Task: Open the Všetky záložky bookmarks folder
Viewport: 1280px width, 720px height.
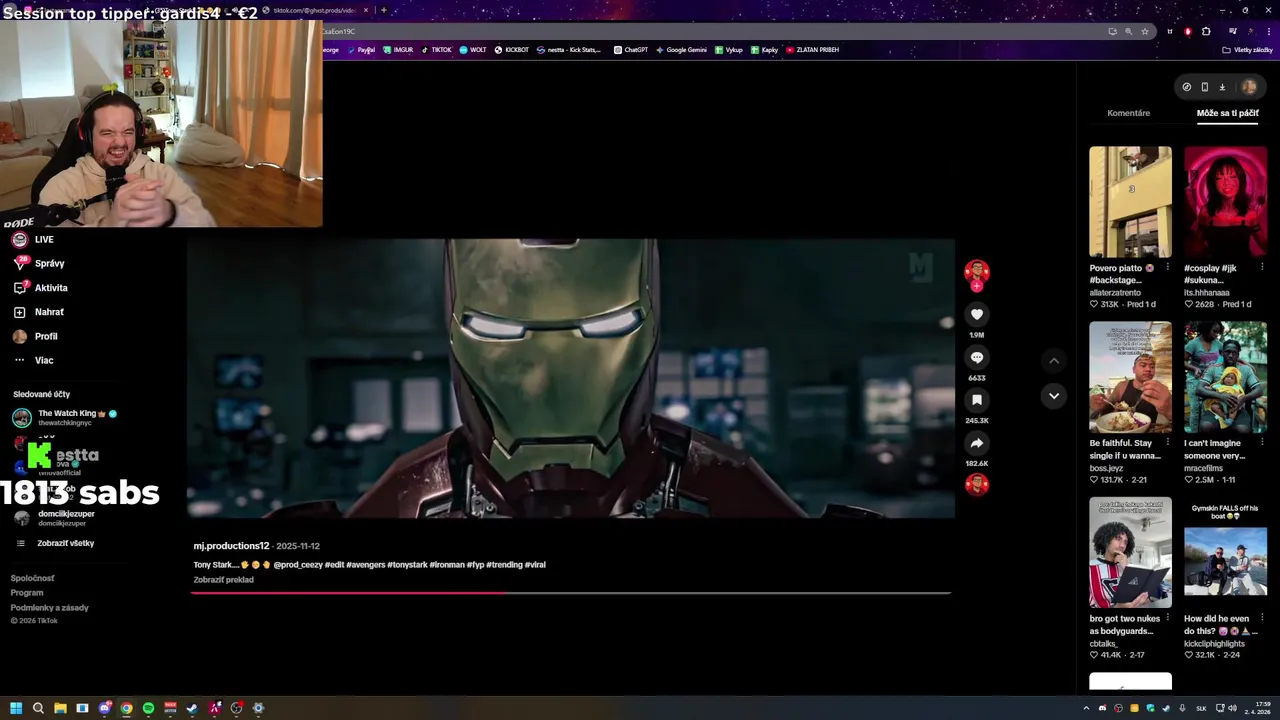Action: [1248, 50]
